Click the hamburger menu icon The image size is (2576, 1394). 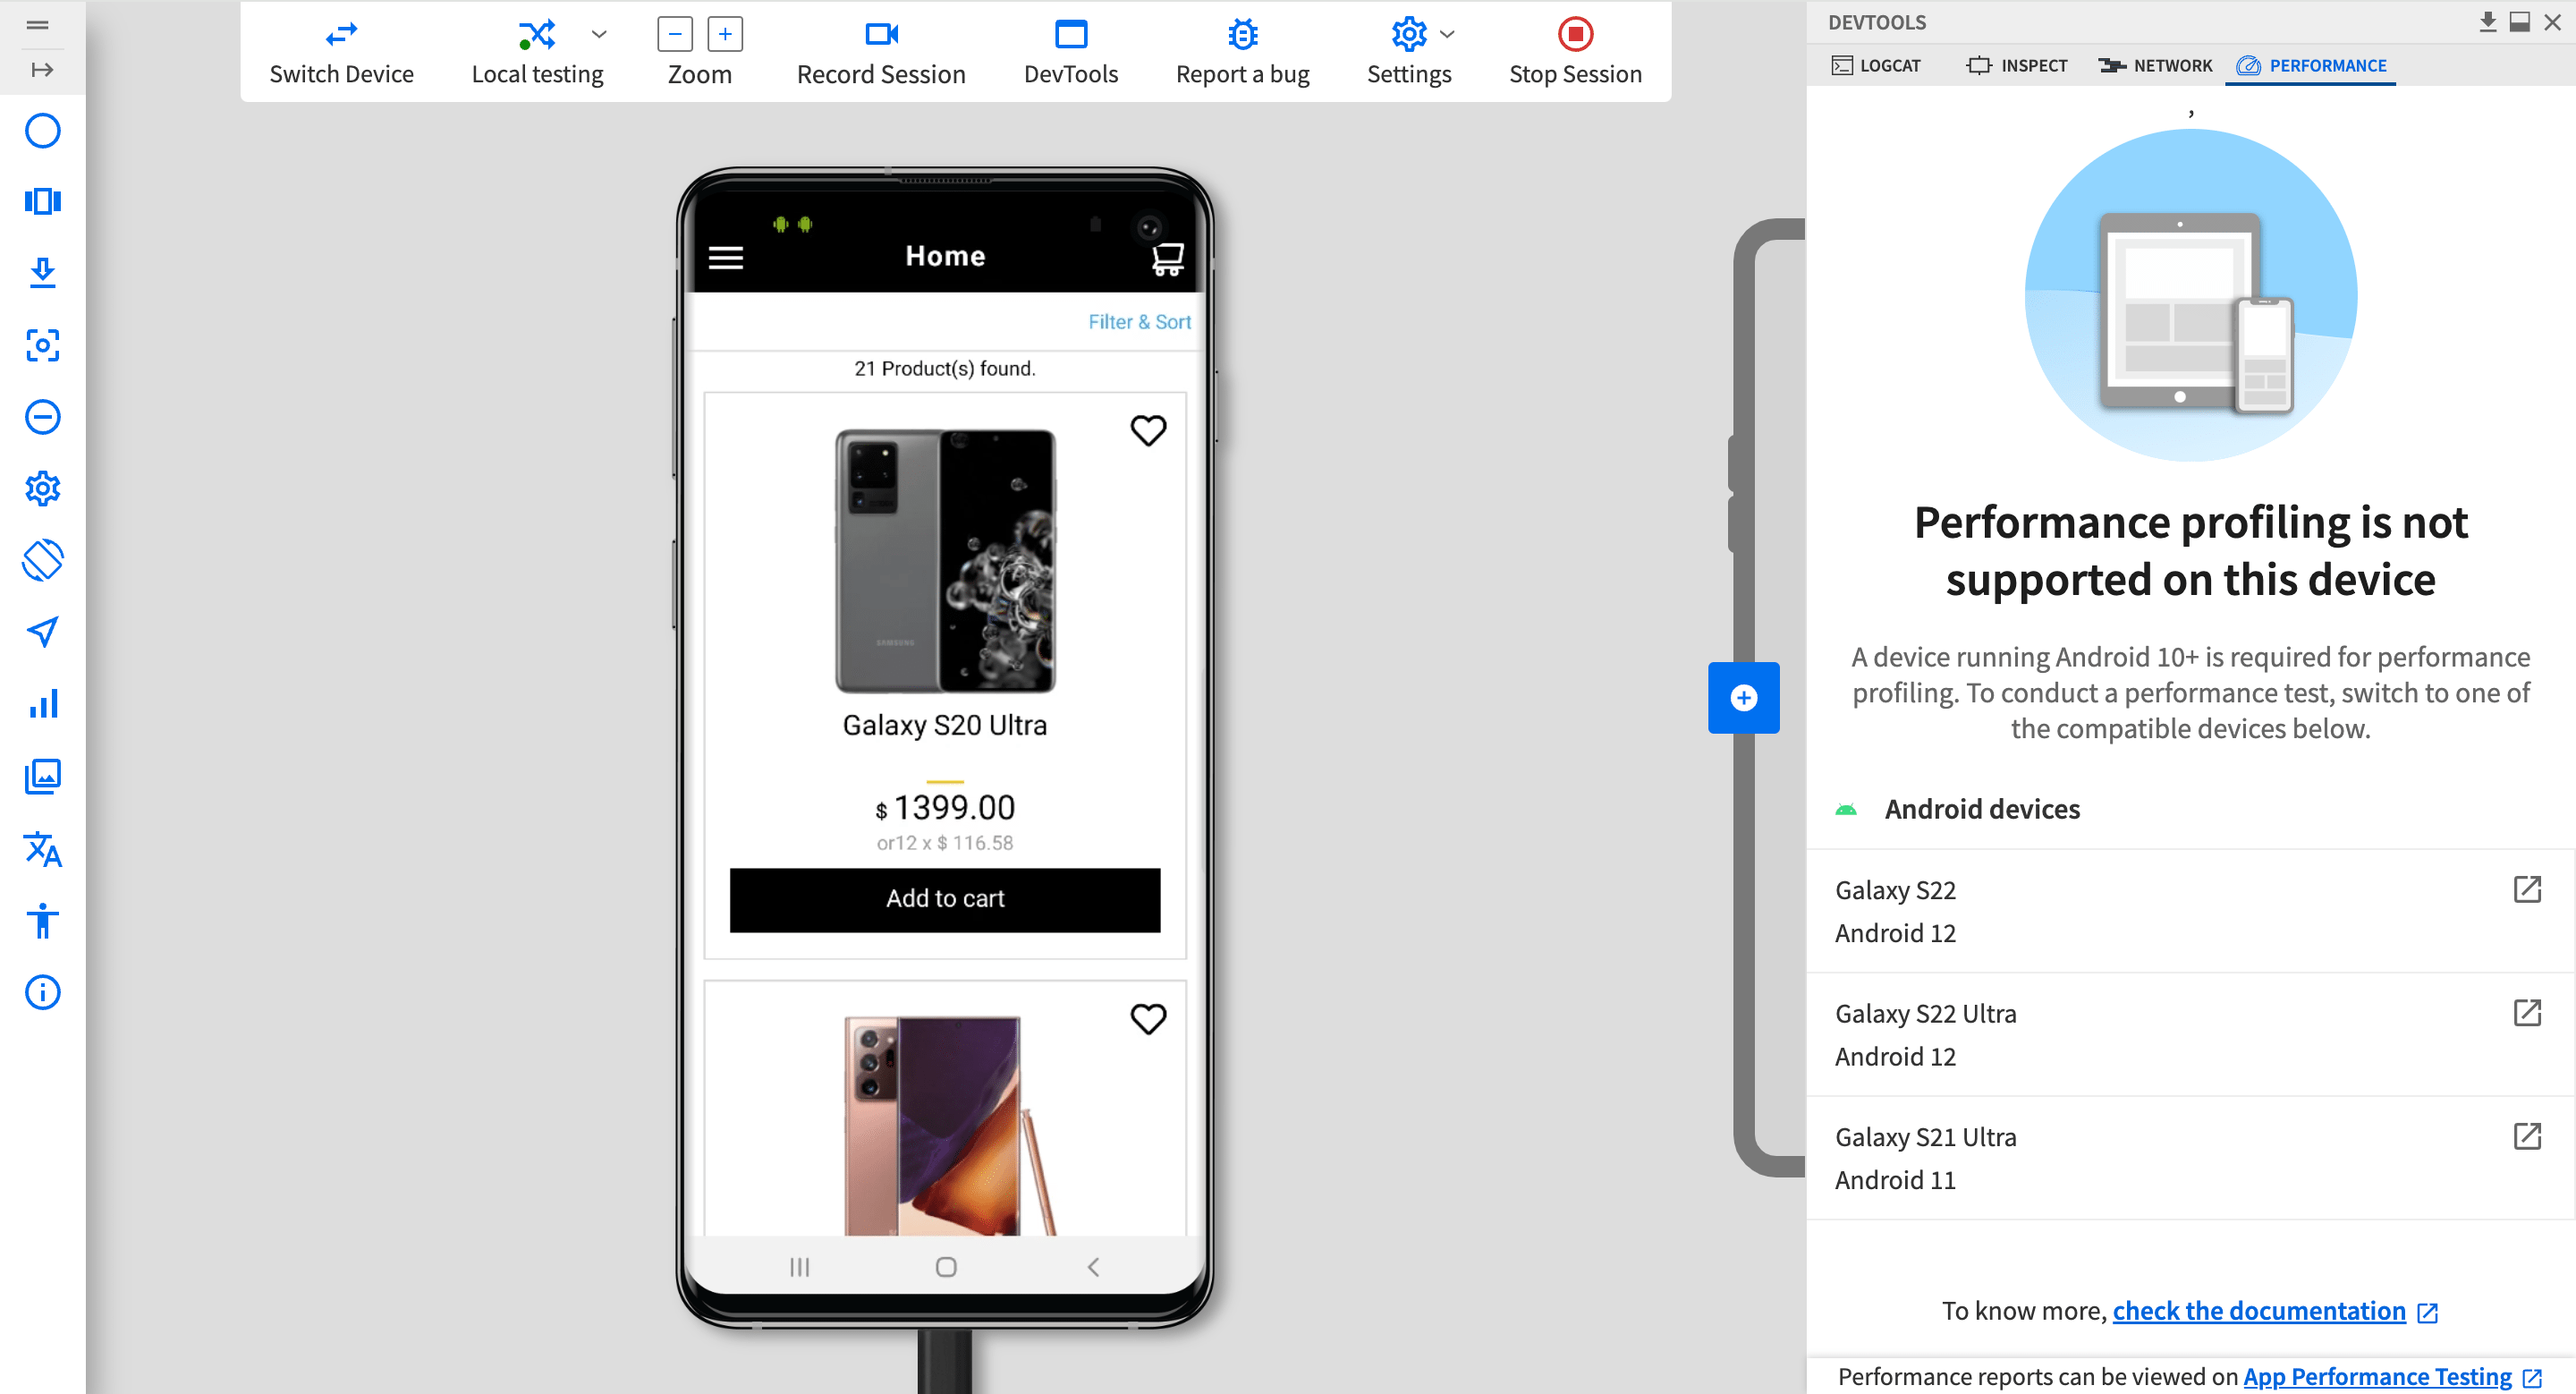click(x=726, y=258)
